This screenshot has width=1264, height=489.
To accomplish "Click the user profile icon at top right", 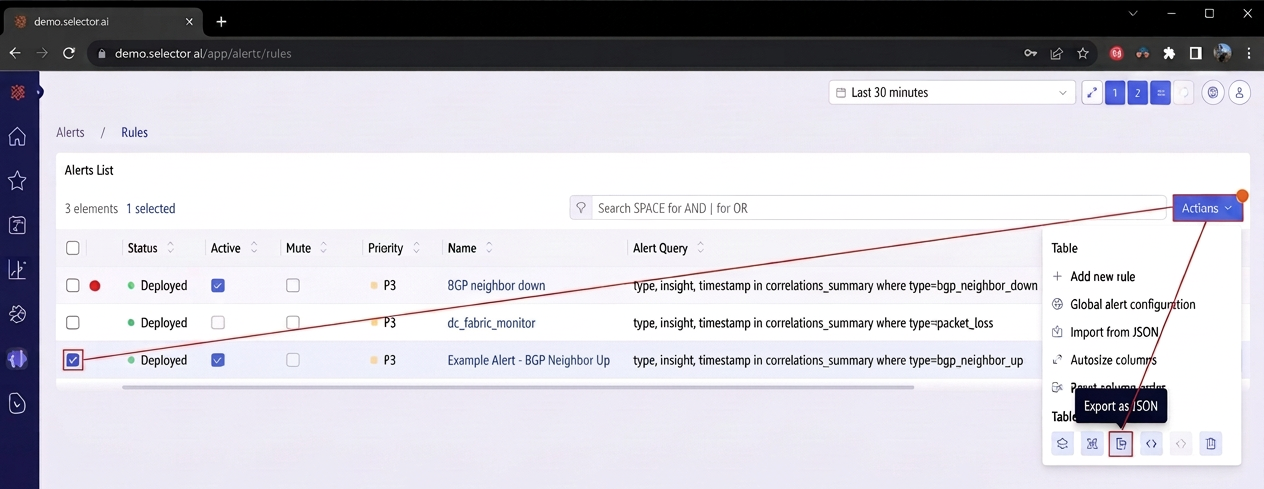I will (x=1240, y=93).
